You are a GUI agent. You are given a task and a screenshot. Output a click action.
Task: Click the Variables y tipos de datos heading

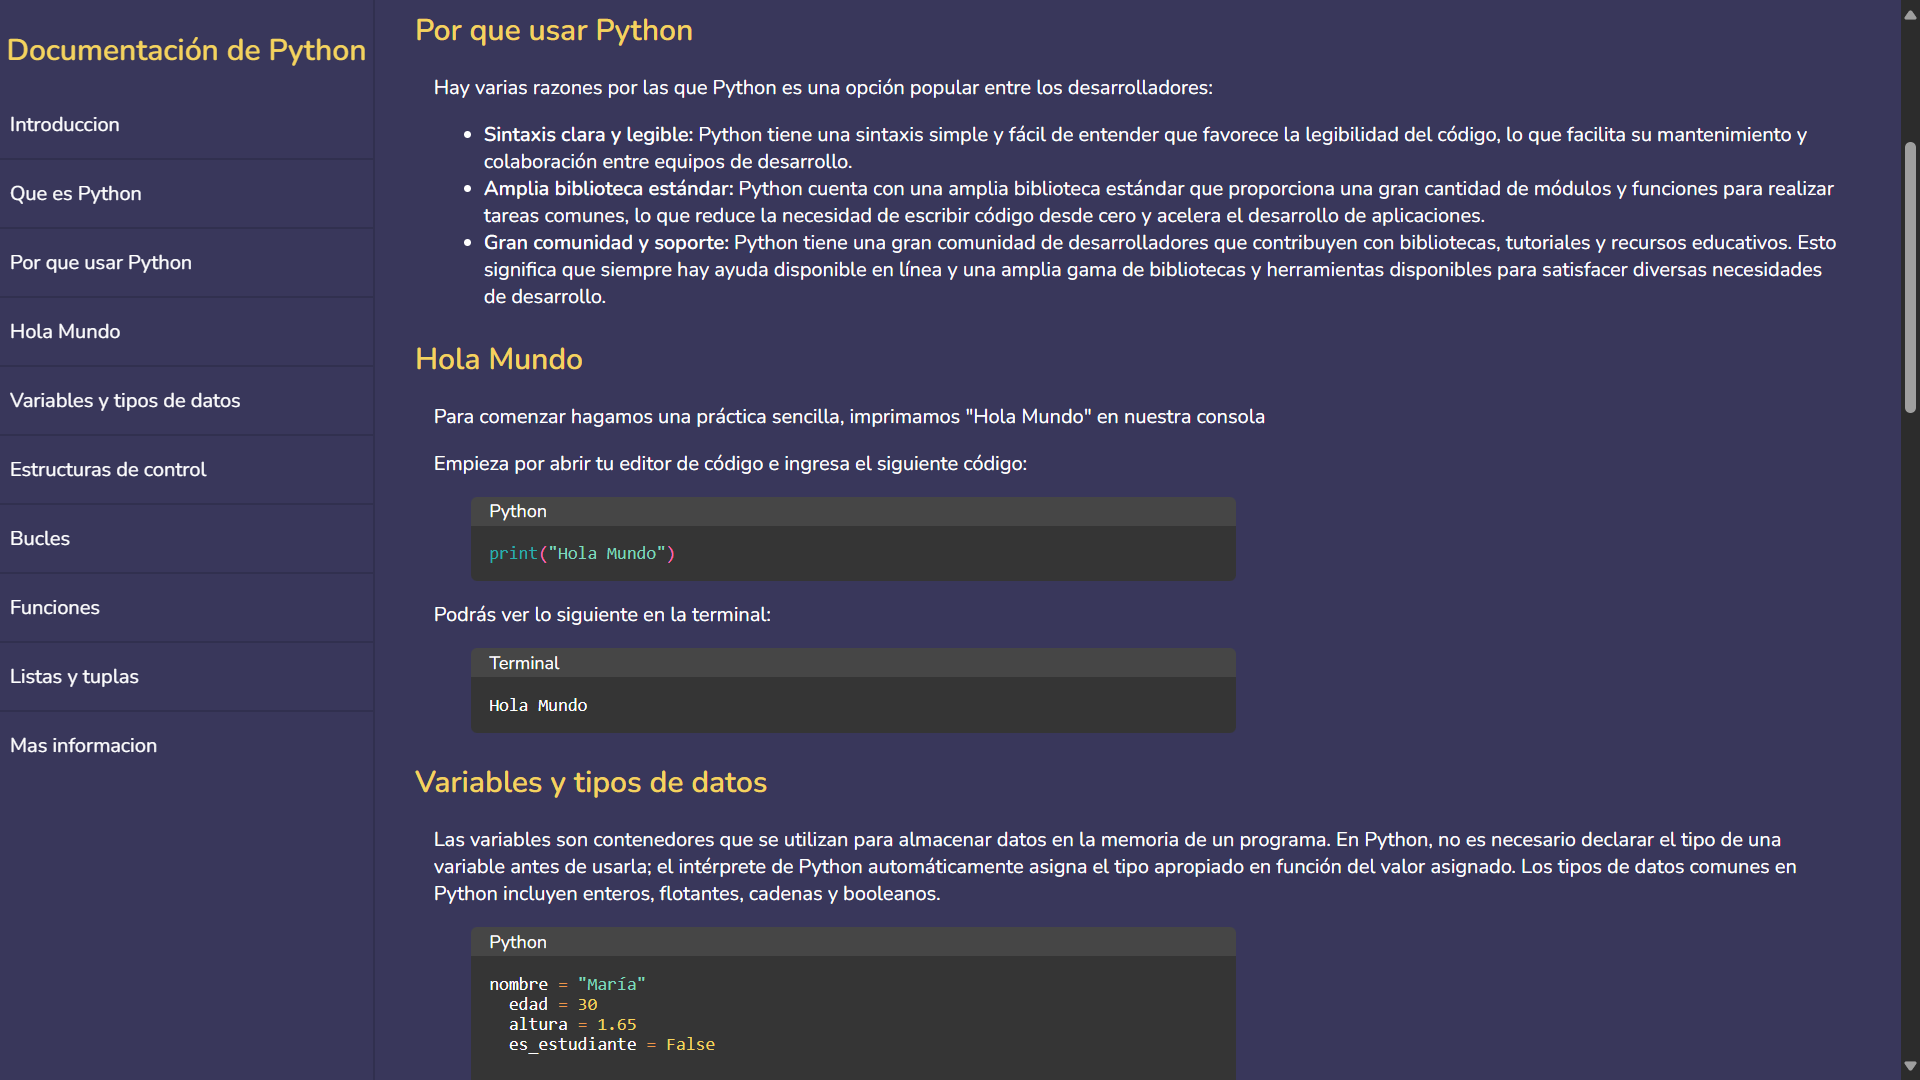591,782
